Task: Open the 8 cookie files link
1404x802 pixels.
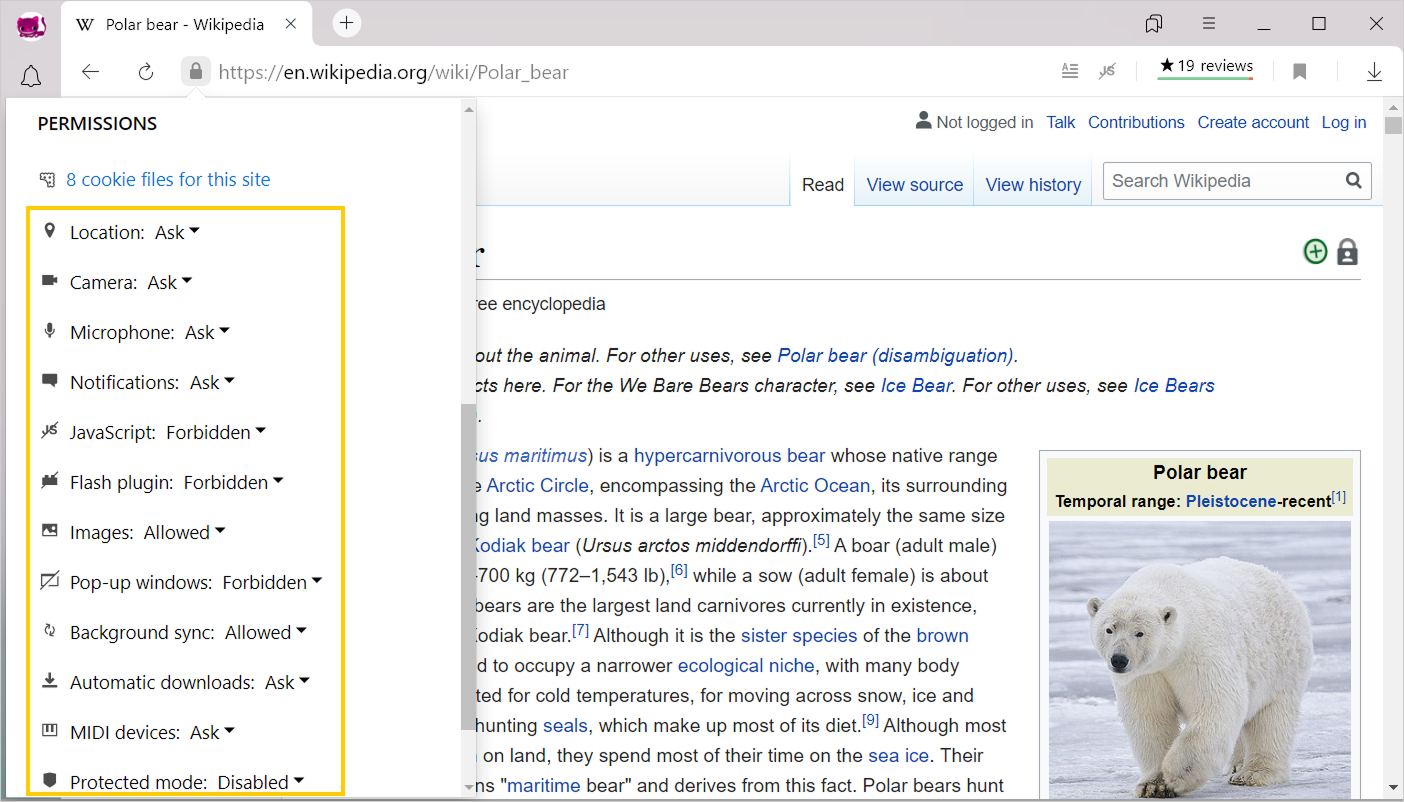Action: 168,180
